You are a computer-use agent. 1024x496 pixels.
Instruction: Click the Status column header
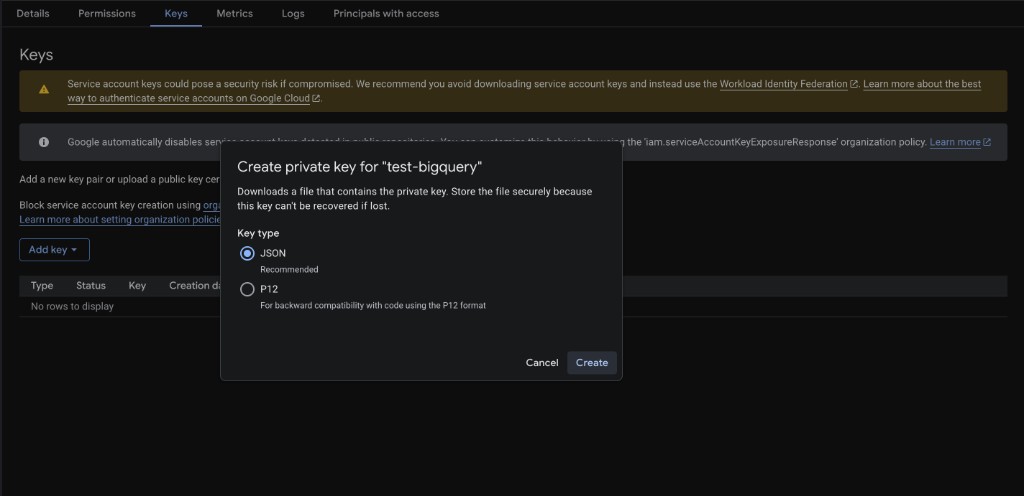pyautogui.click(x=91, y=286)
